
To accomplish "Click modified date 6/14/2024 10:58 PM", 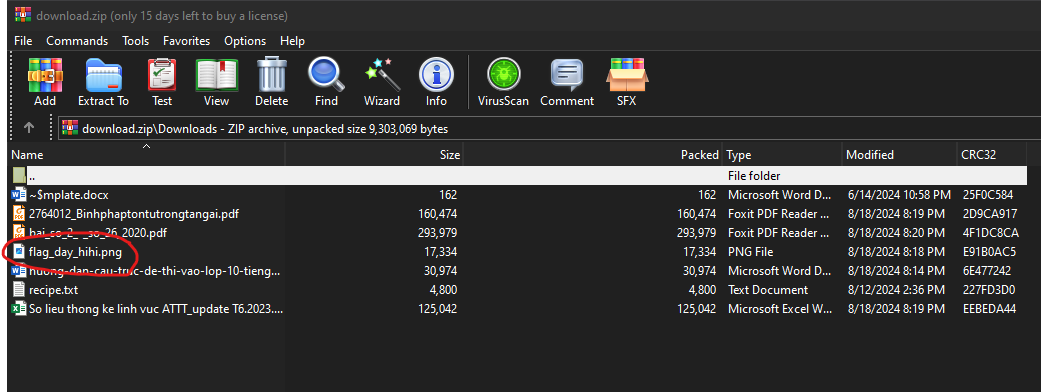I will 900,195.
